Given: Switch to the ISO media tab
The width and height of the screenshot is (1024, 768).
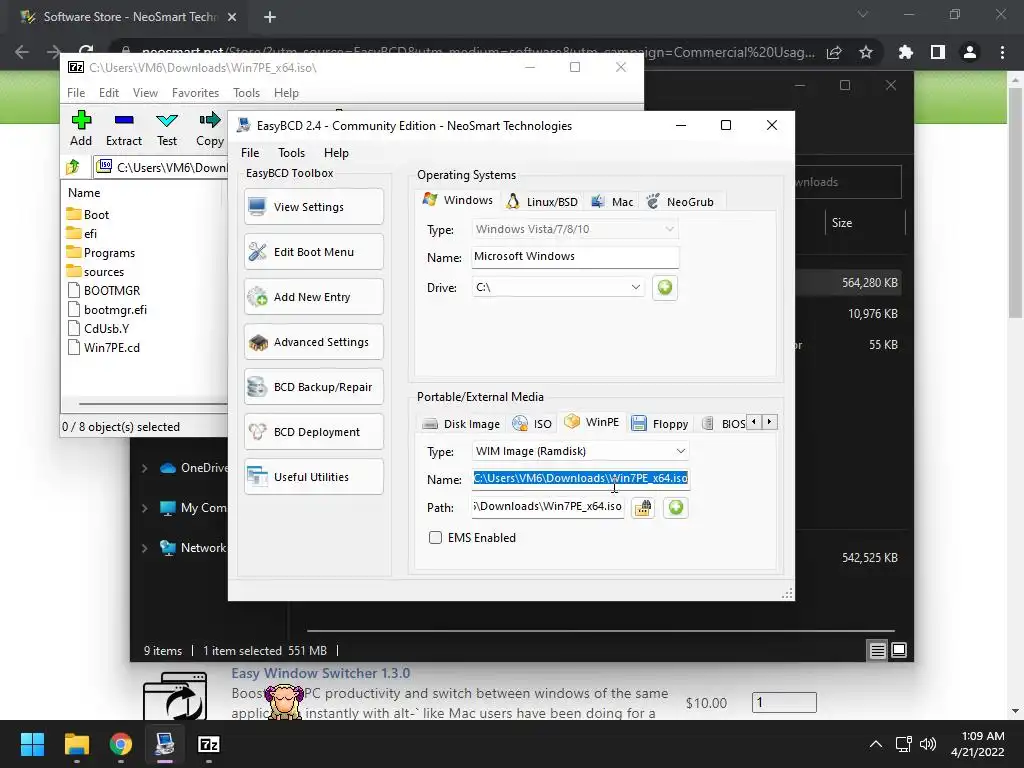Looking at the screenshot, I should pos(532,424).
